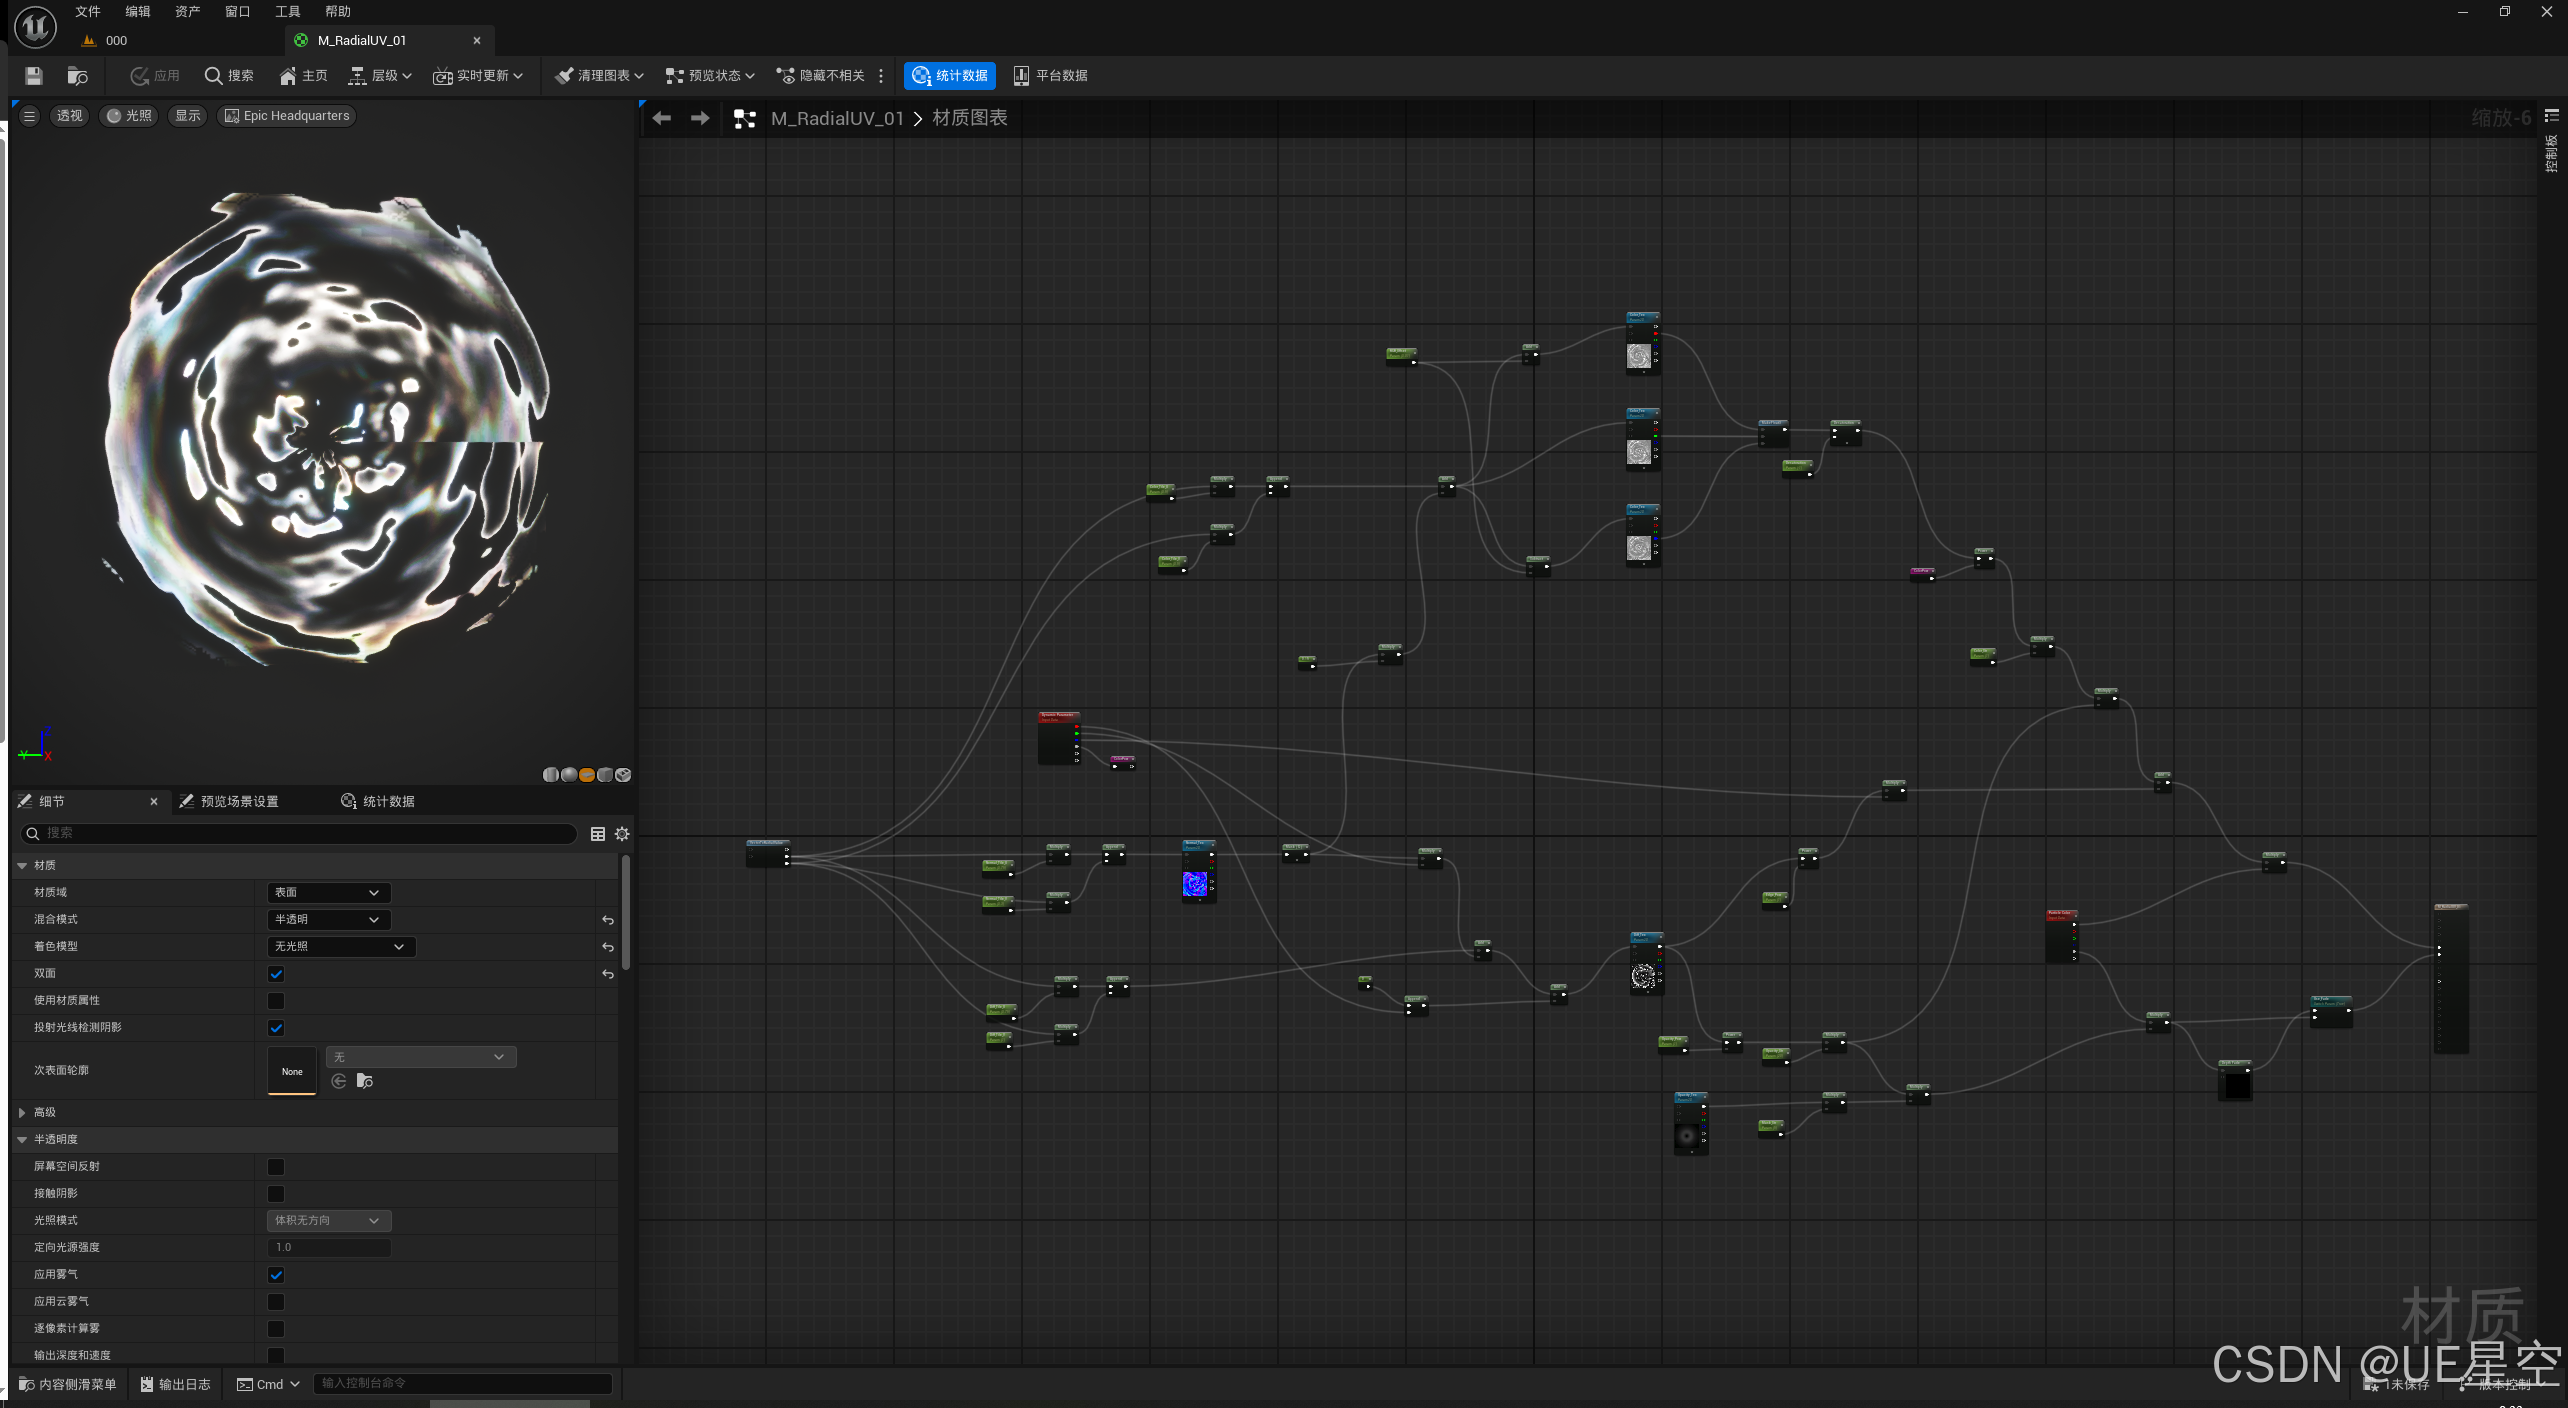This screenshot has height=1408, width=2568.
Task: Click the 输出日志 button in the status bar
Action: pos(176,1384)
